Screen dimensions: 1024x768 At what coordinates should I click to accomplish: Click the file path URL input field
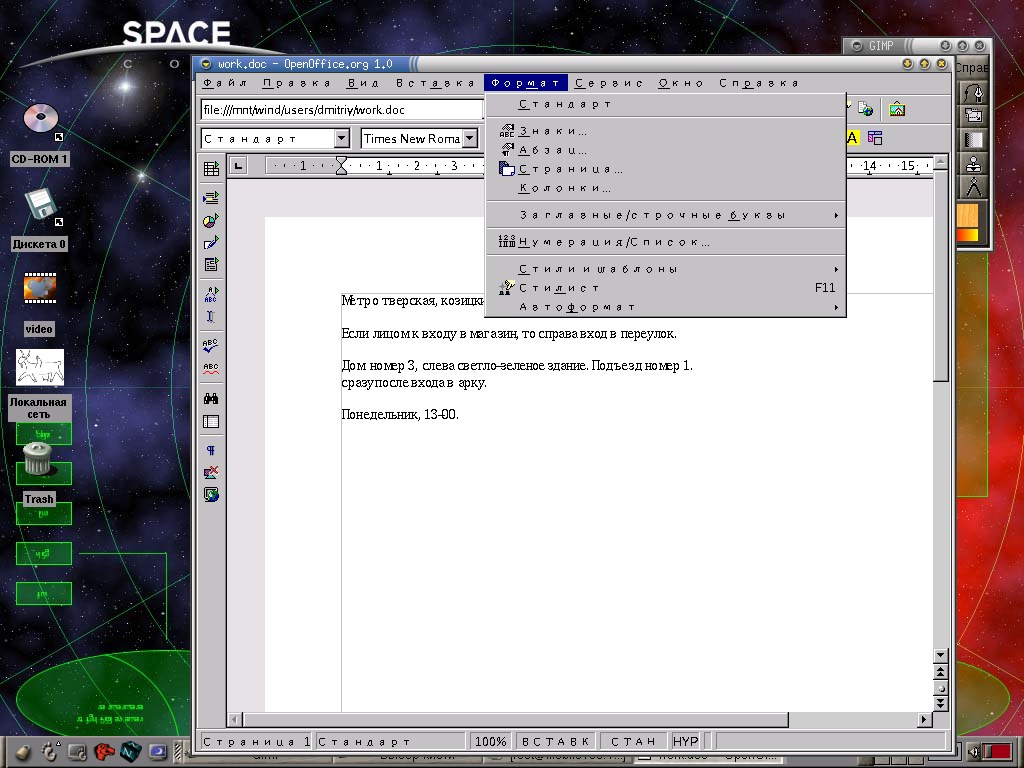point(340,110)
